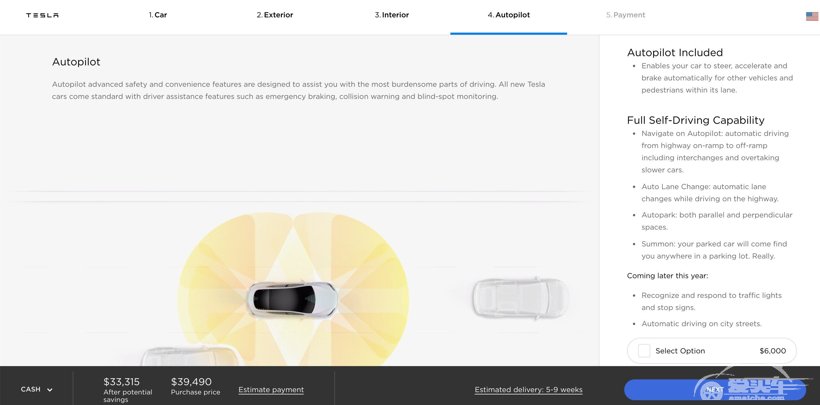
Task: Click Automatic driving on city streets bullet
Action: 701,324
